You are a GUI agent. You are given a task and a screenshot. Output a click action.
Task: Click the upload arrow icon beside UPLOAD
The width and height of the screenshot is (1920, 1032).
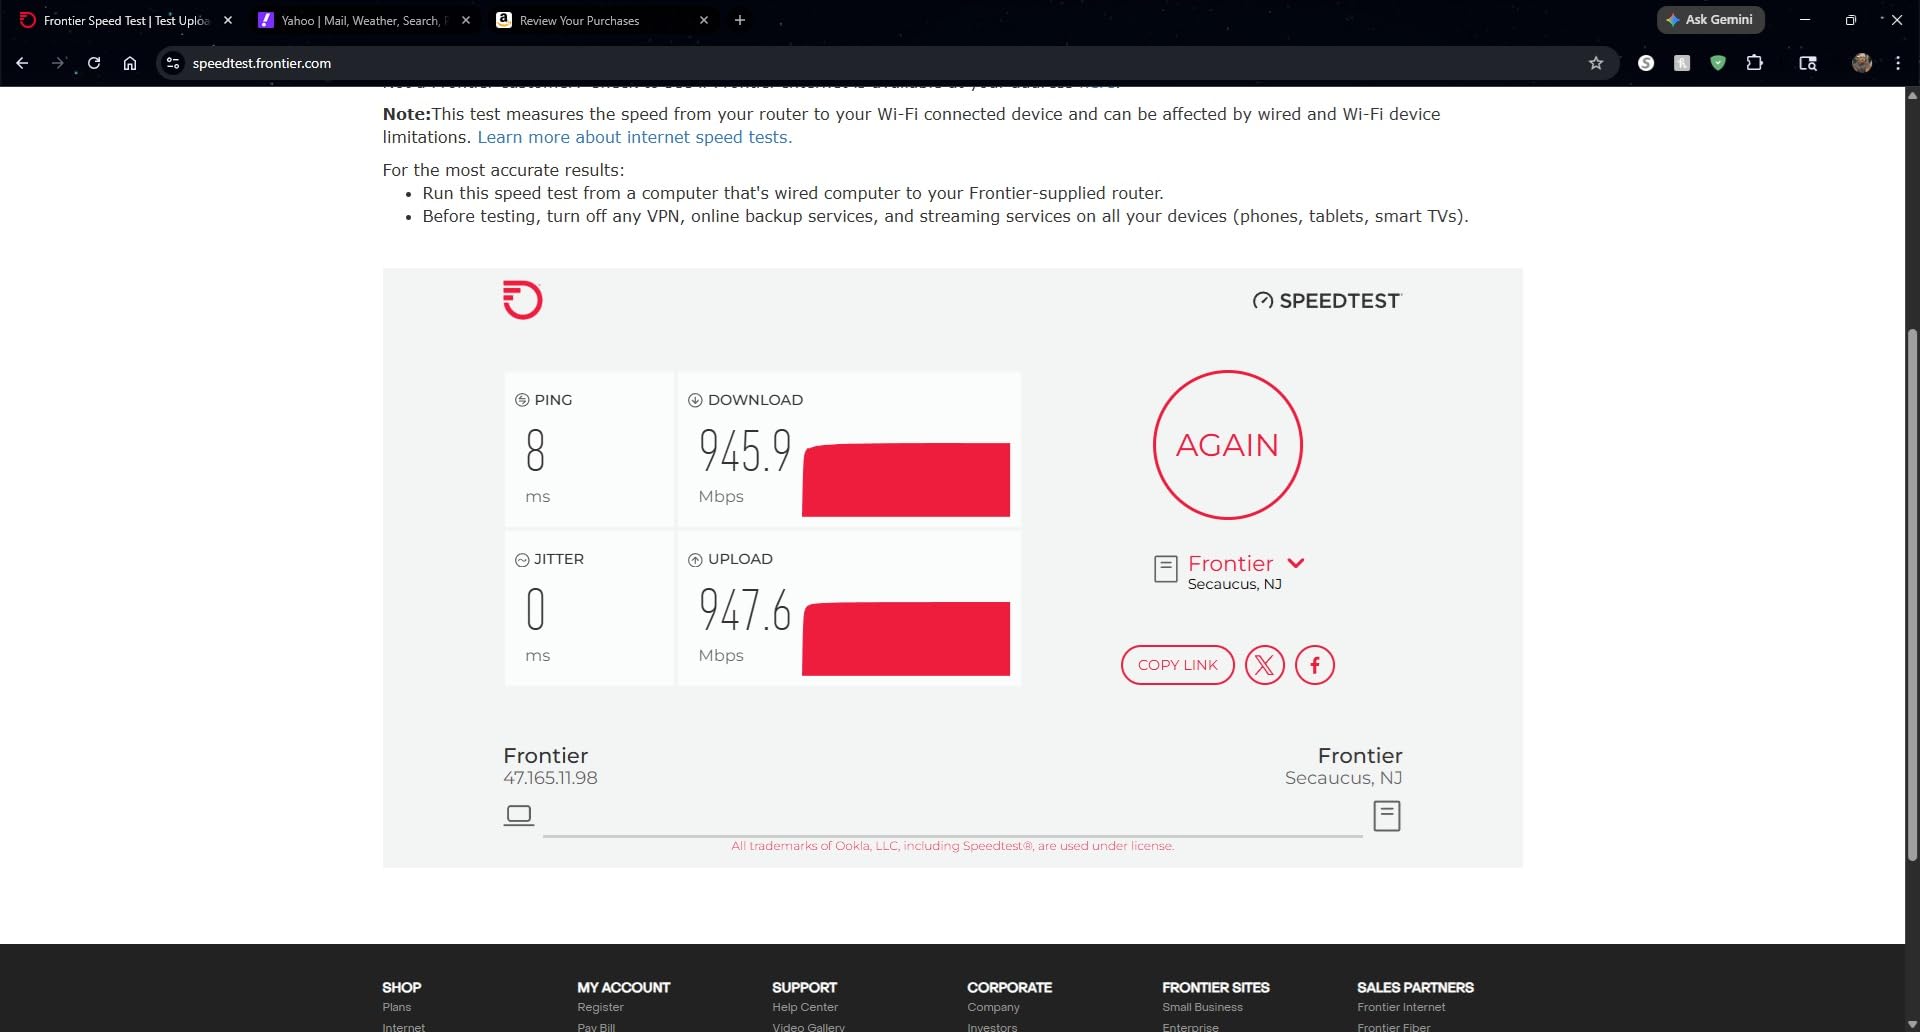(695, 560)
